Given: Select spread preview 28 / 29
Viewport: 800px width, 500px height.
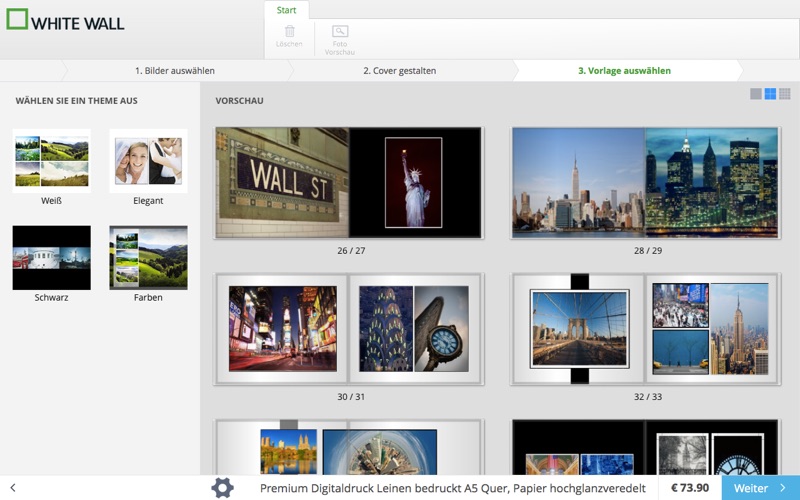Looking at the screenshot, I should (x=645, y=183).
